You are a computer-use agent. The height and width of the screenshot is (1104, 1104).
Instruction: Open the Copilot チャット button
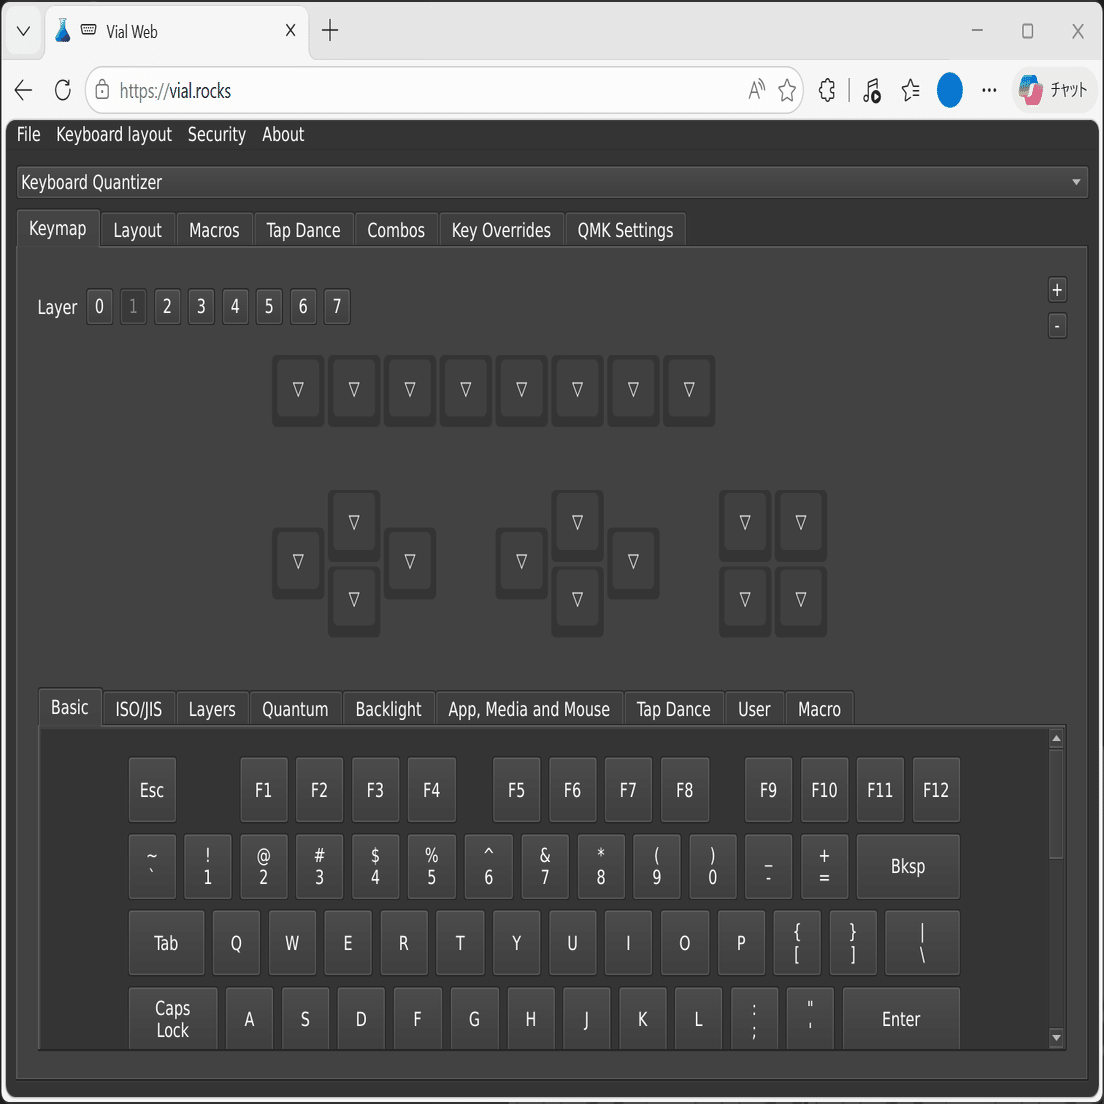pos(1053,90)
